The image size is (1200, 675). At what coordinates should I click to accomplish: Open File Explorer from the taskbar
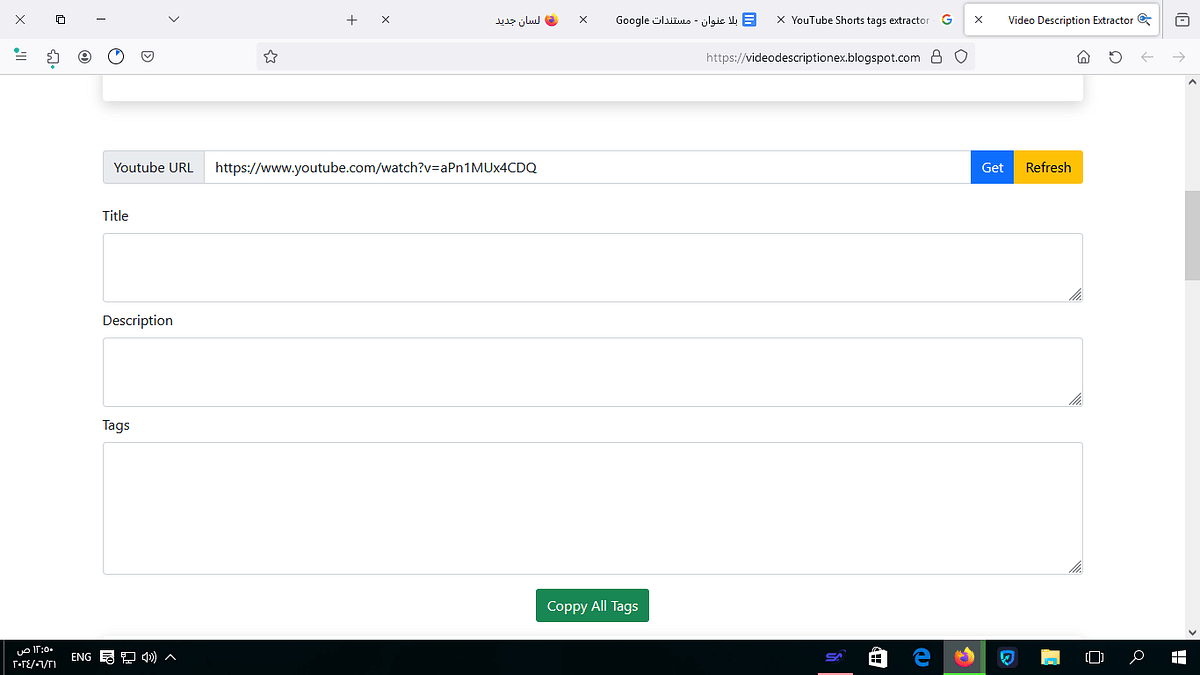[1050, 657]
